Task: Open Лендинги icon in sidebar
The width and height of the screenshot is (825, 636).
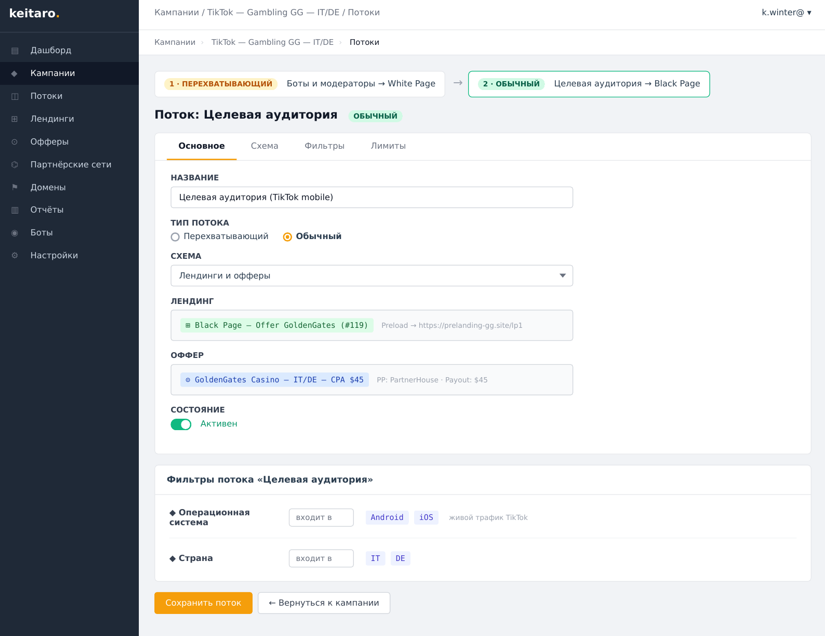Action: (15, 119)
